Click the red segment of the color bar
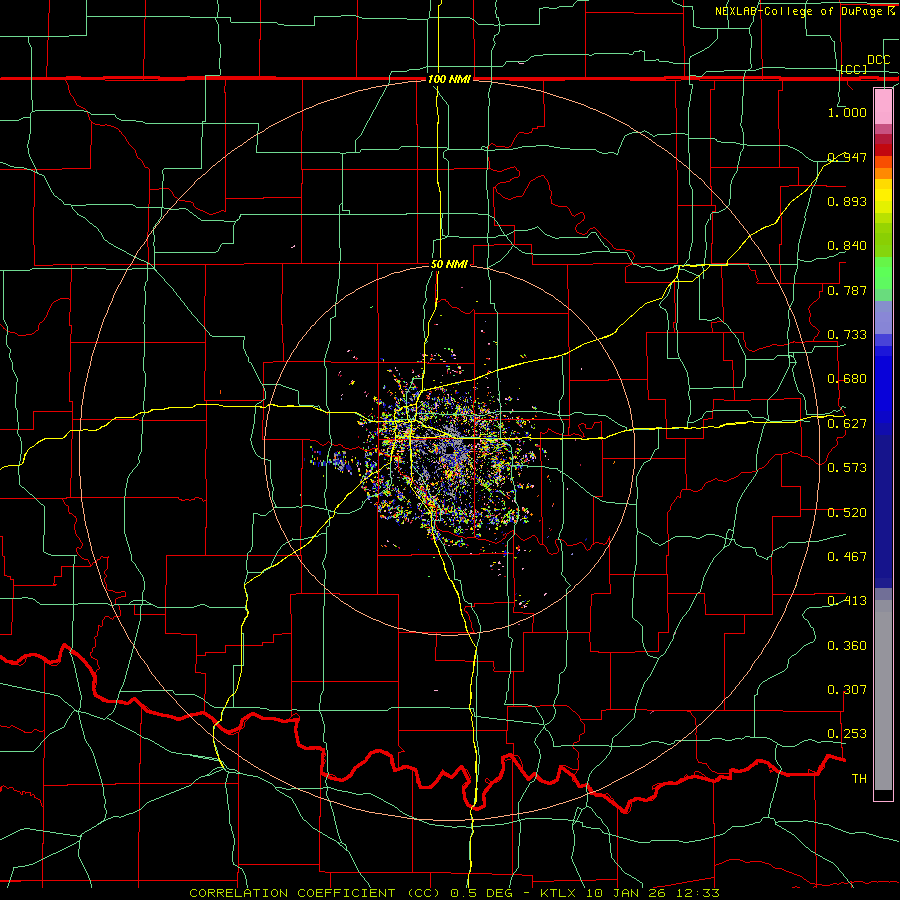The image size is (900, 900). point(883,150)
